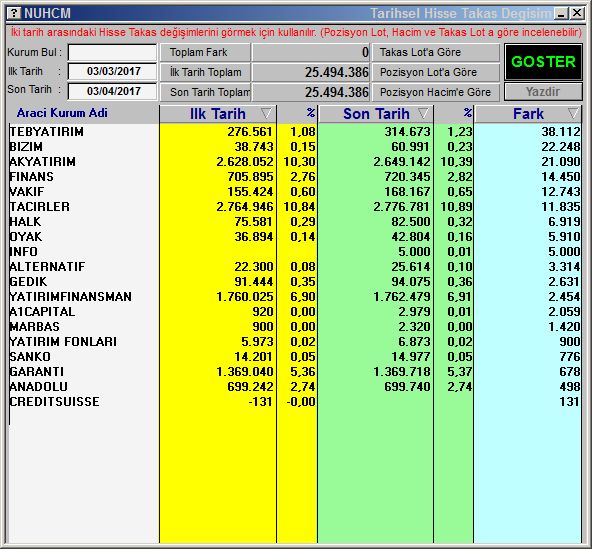Close the NUHCM window
Viewport: 592px width, 549px height.
(x=577, y=14)
